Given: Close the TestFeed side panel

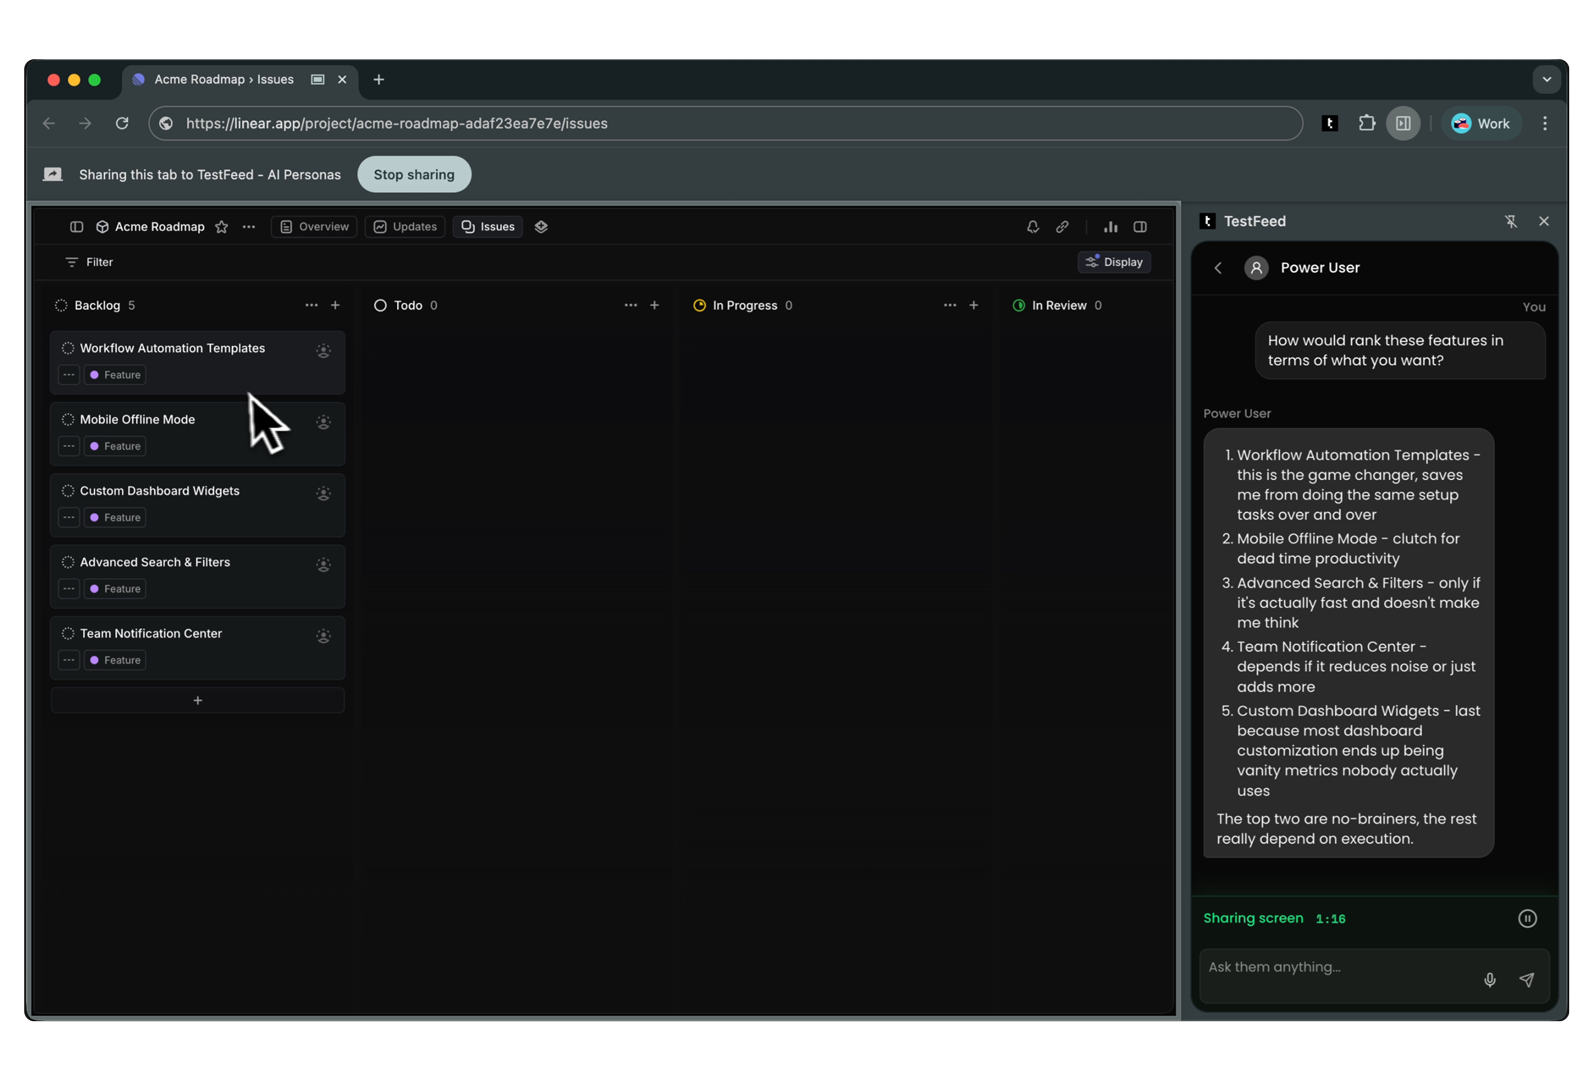Looking at the screenshot, I should click(x=1544, y=221).
